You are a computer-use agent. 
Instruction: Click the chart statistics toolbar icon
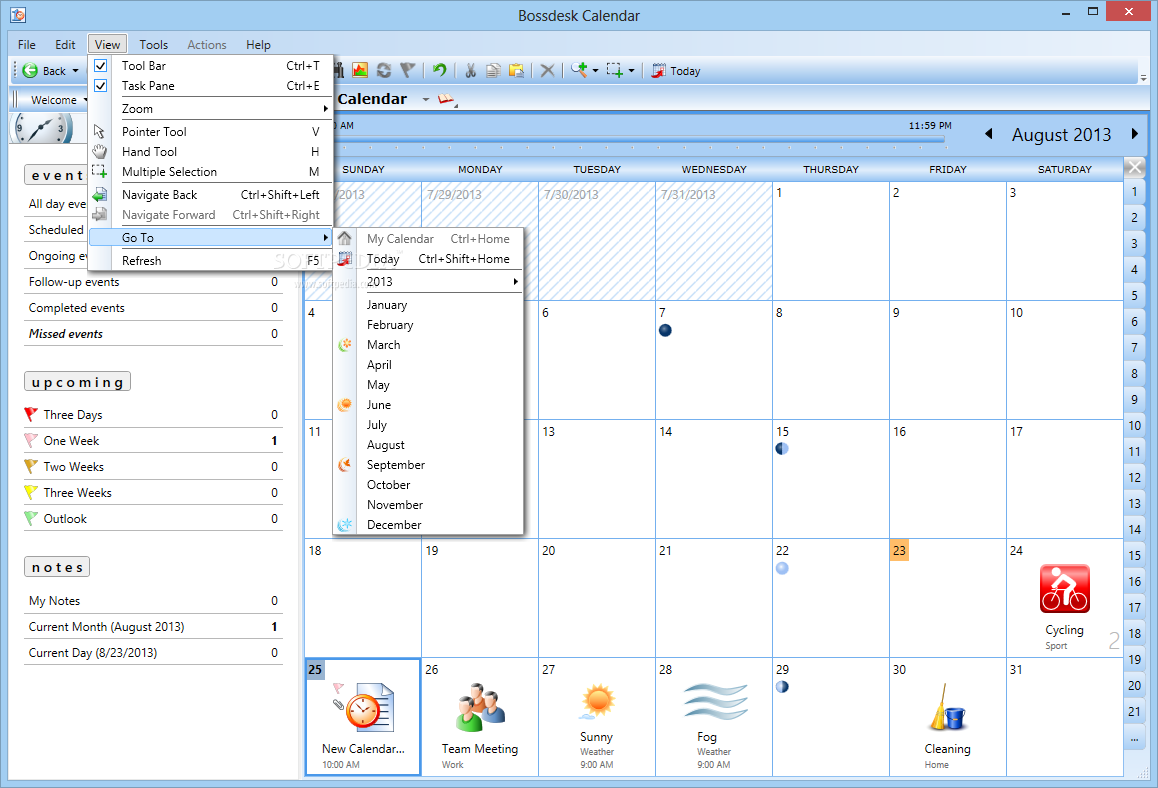tap(360, 70)
